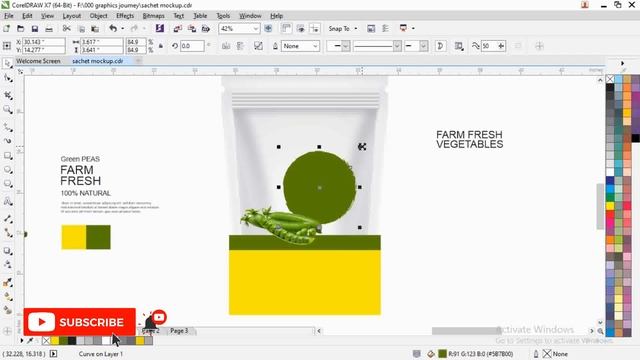Select the Drop Shadow tool
Image resolution: width=640 pixels, height=360 pixels.
(x=7, y=251)
